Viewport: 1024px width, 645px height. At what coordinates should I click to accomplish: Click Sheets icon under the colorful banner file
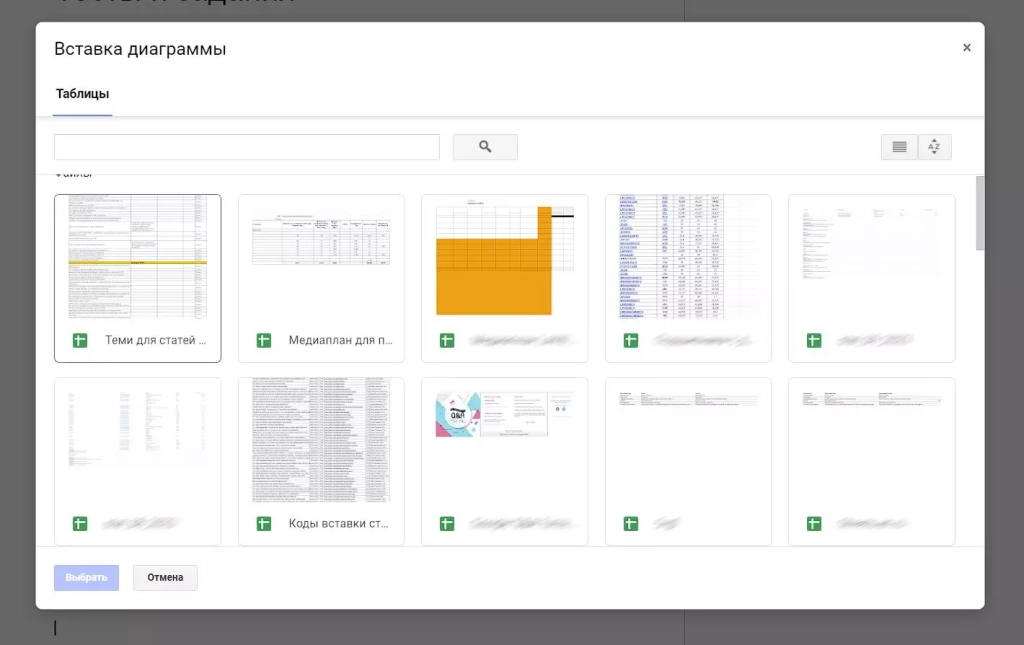[x=447, y=523]
